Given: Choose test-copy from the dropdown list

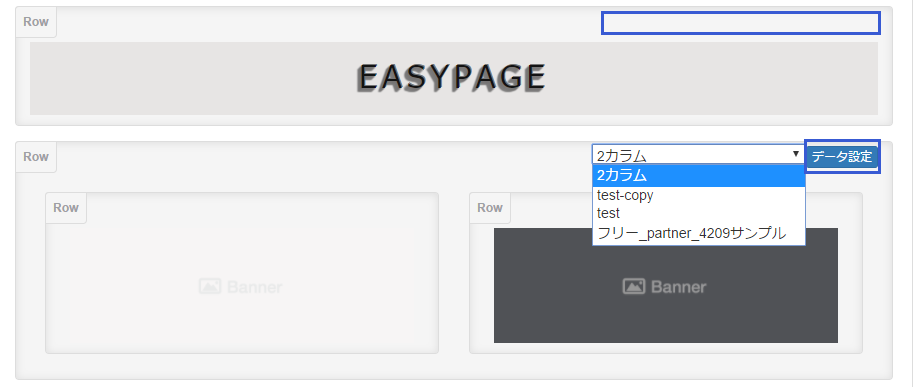Looking at the screenshot, I should click(699, 196).
